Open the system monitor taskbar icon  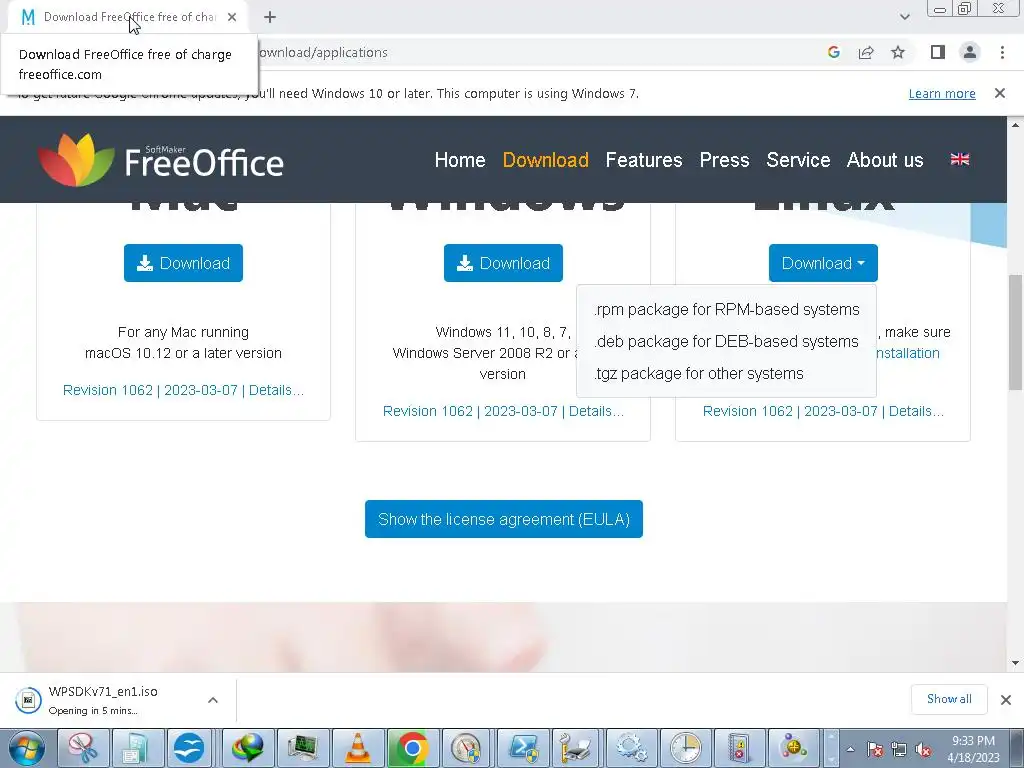click(x=303, y=748)
